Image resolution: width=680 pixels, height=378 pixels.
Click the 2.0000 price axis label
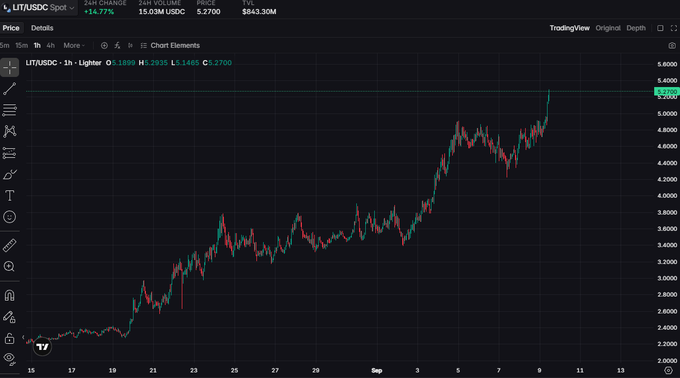pyautogui.click(x=667, y=361)
